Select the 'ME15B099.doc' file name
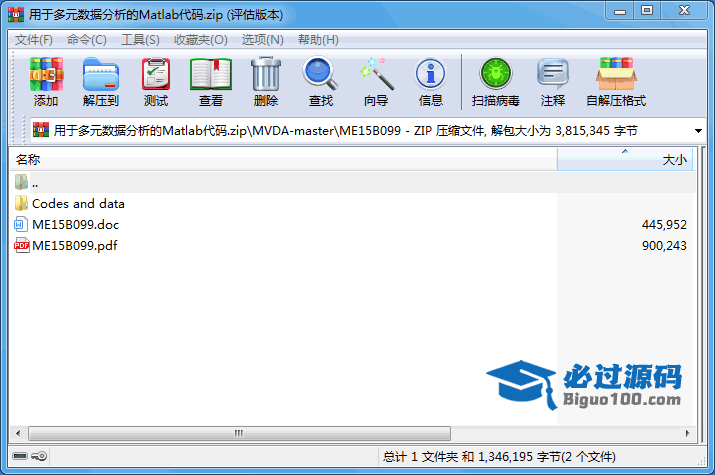 (x=76, y=224)
